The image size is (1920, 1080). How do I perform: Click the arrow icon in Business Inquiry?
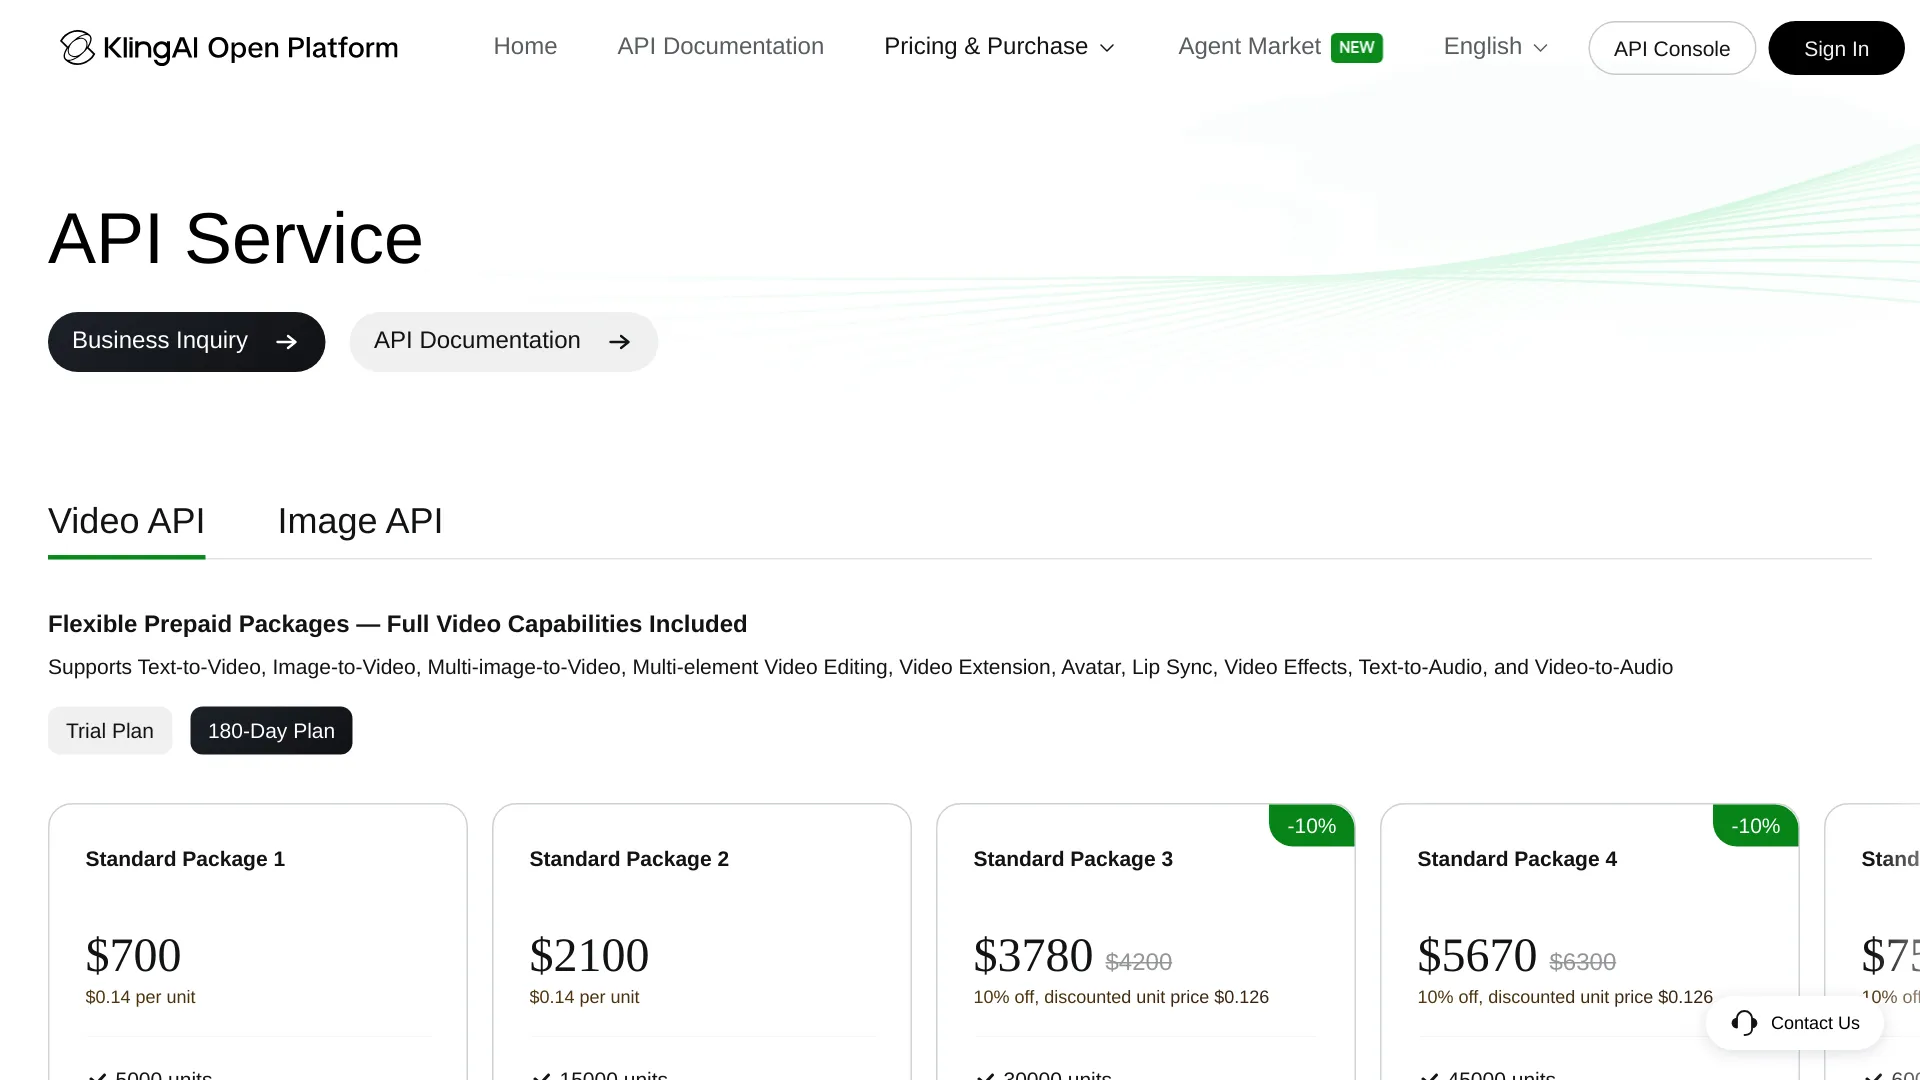pyautogui.click(x=287, y=342)
